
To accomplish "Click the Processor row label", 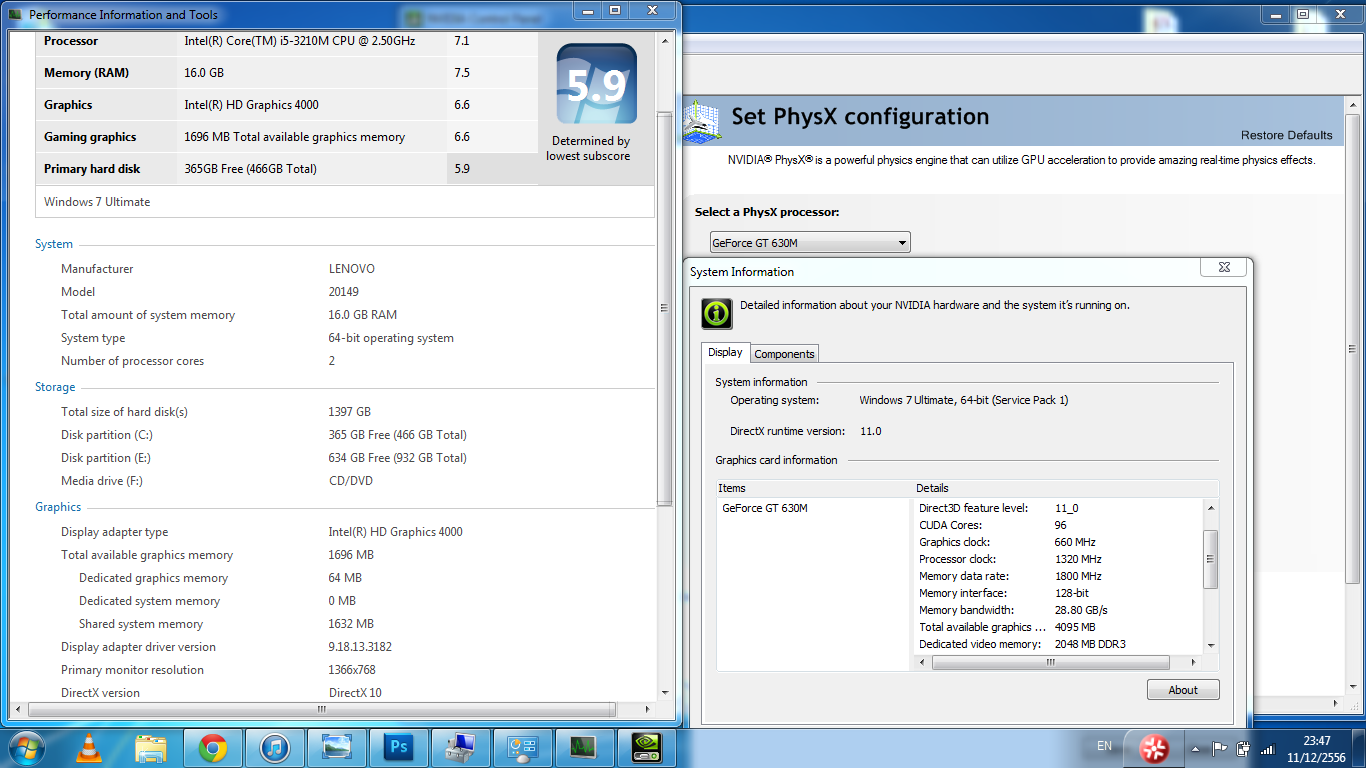I will coord(71,41).
